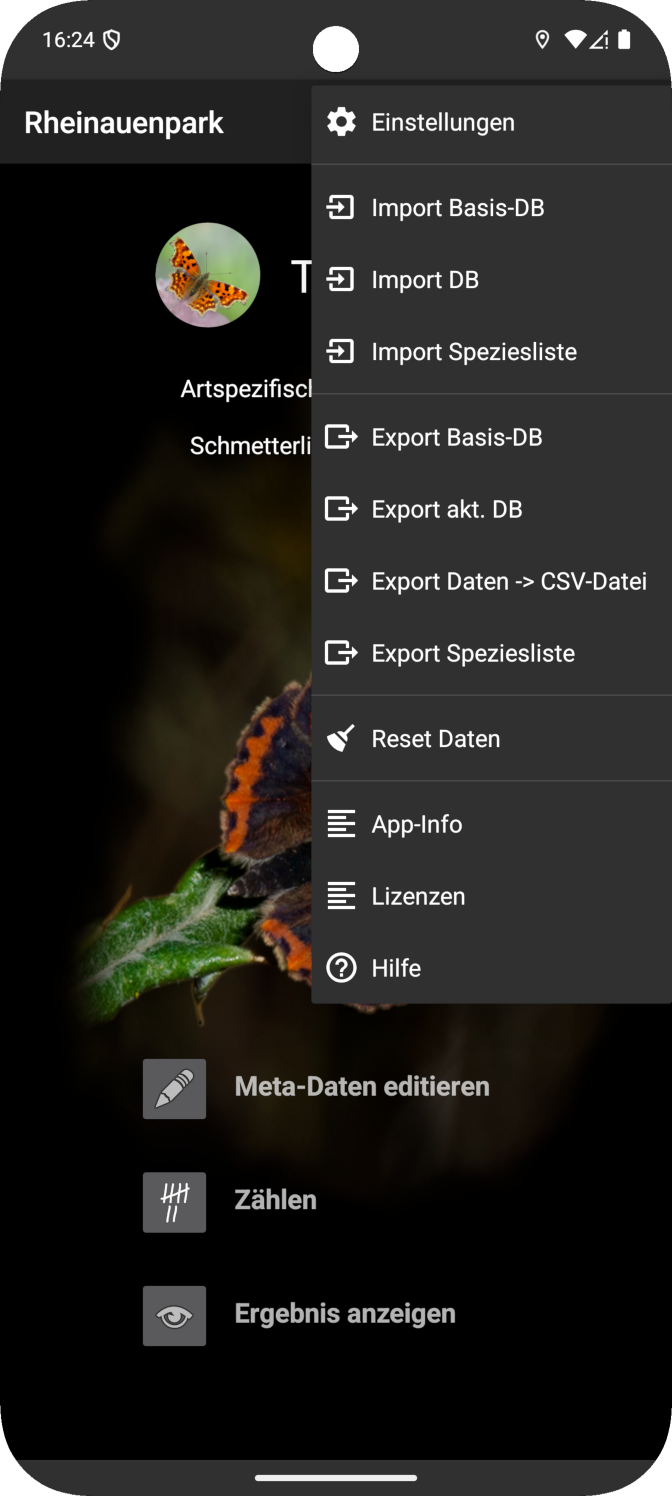Select Export Spezielliste from menu
This screenshot has width=672, height=1496.
pos(473,653)
